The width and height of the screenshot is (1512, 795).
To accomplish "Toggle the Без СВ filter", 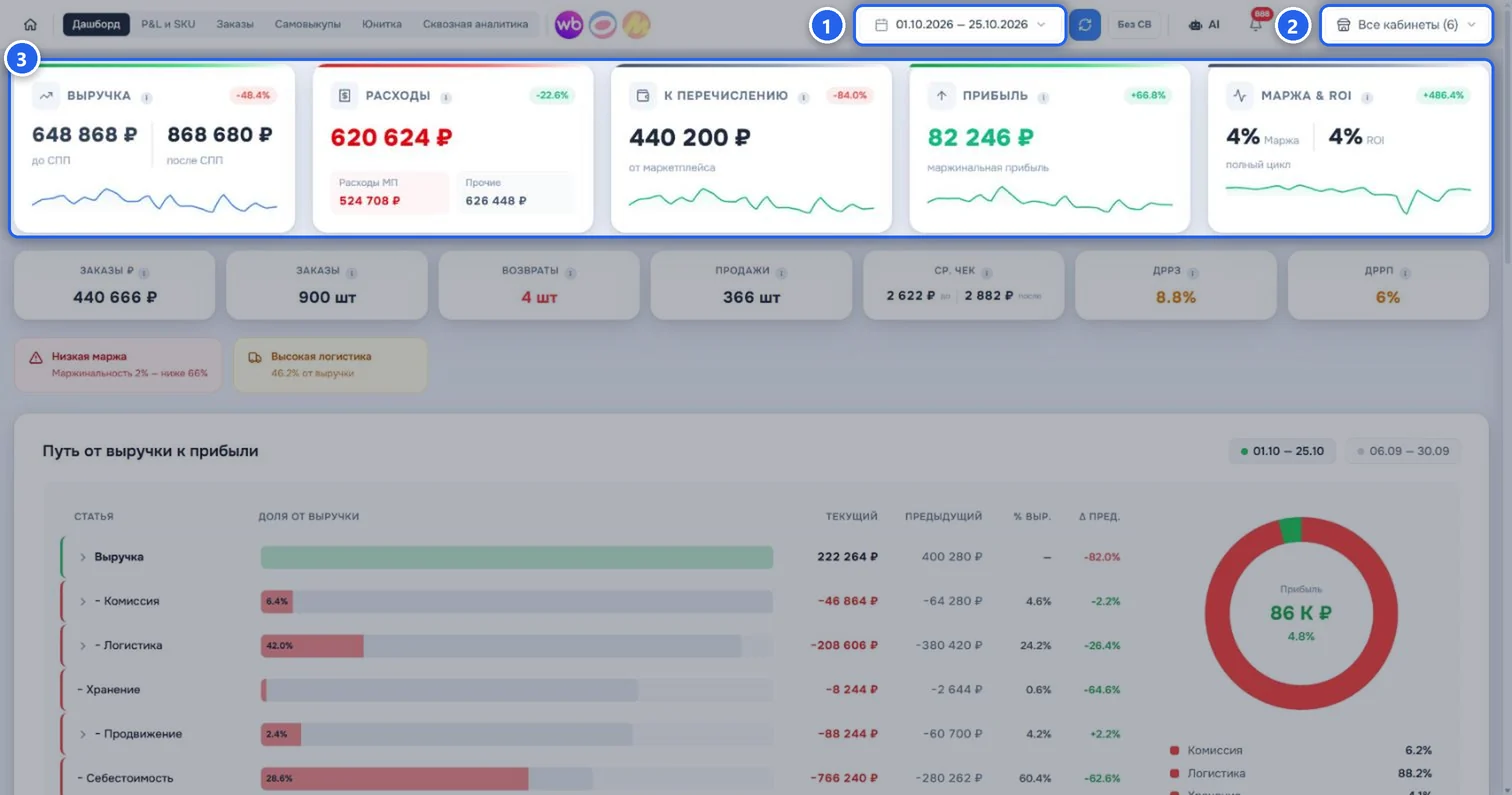I will point(1134,24).
